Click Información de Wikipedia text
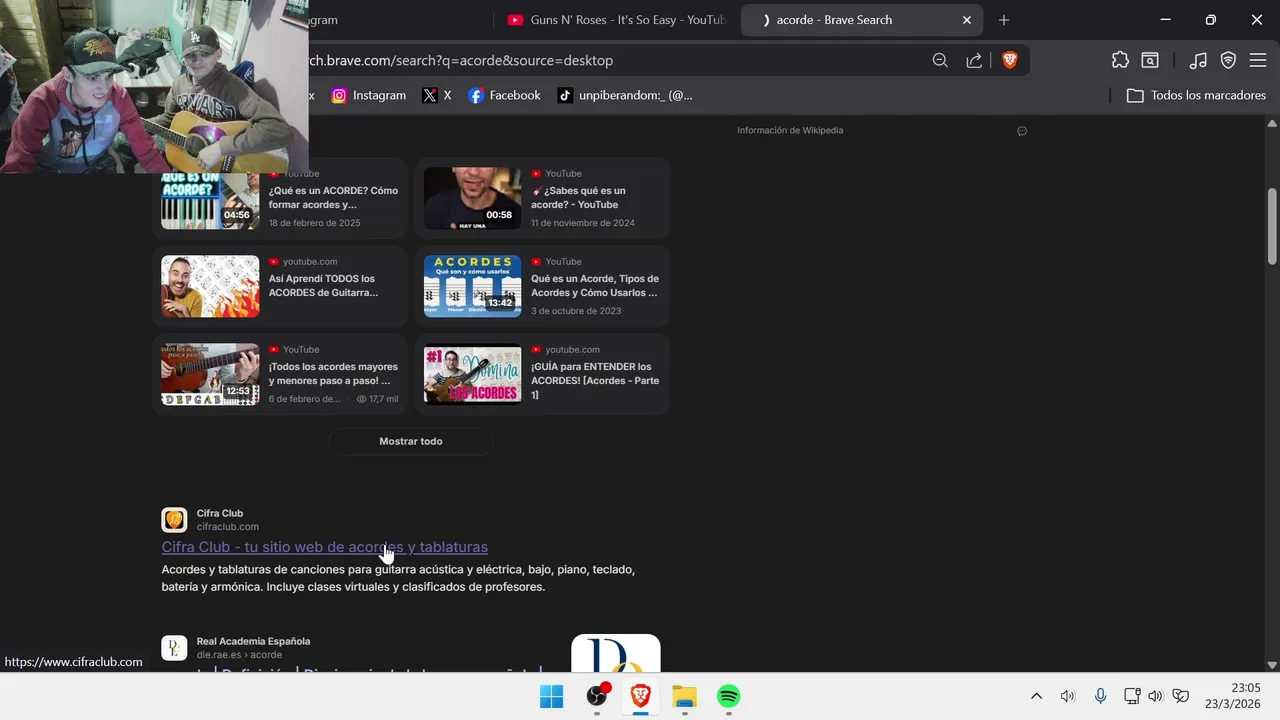Viewport: 1280px width, 720px height. coord(790,130)
